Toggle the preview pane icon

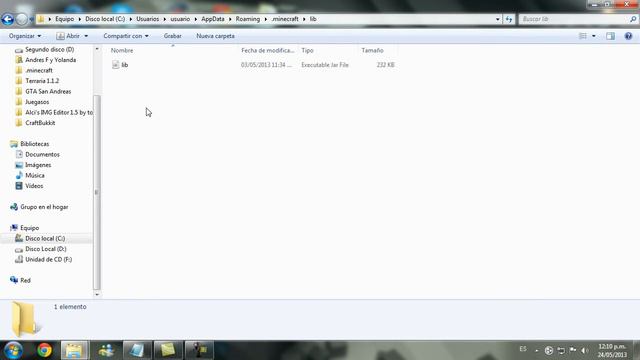[x=610, y=36]
